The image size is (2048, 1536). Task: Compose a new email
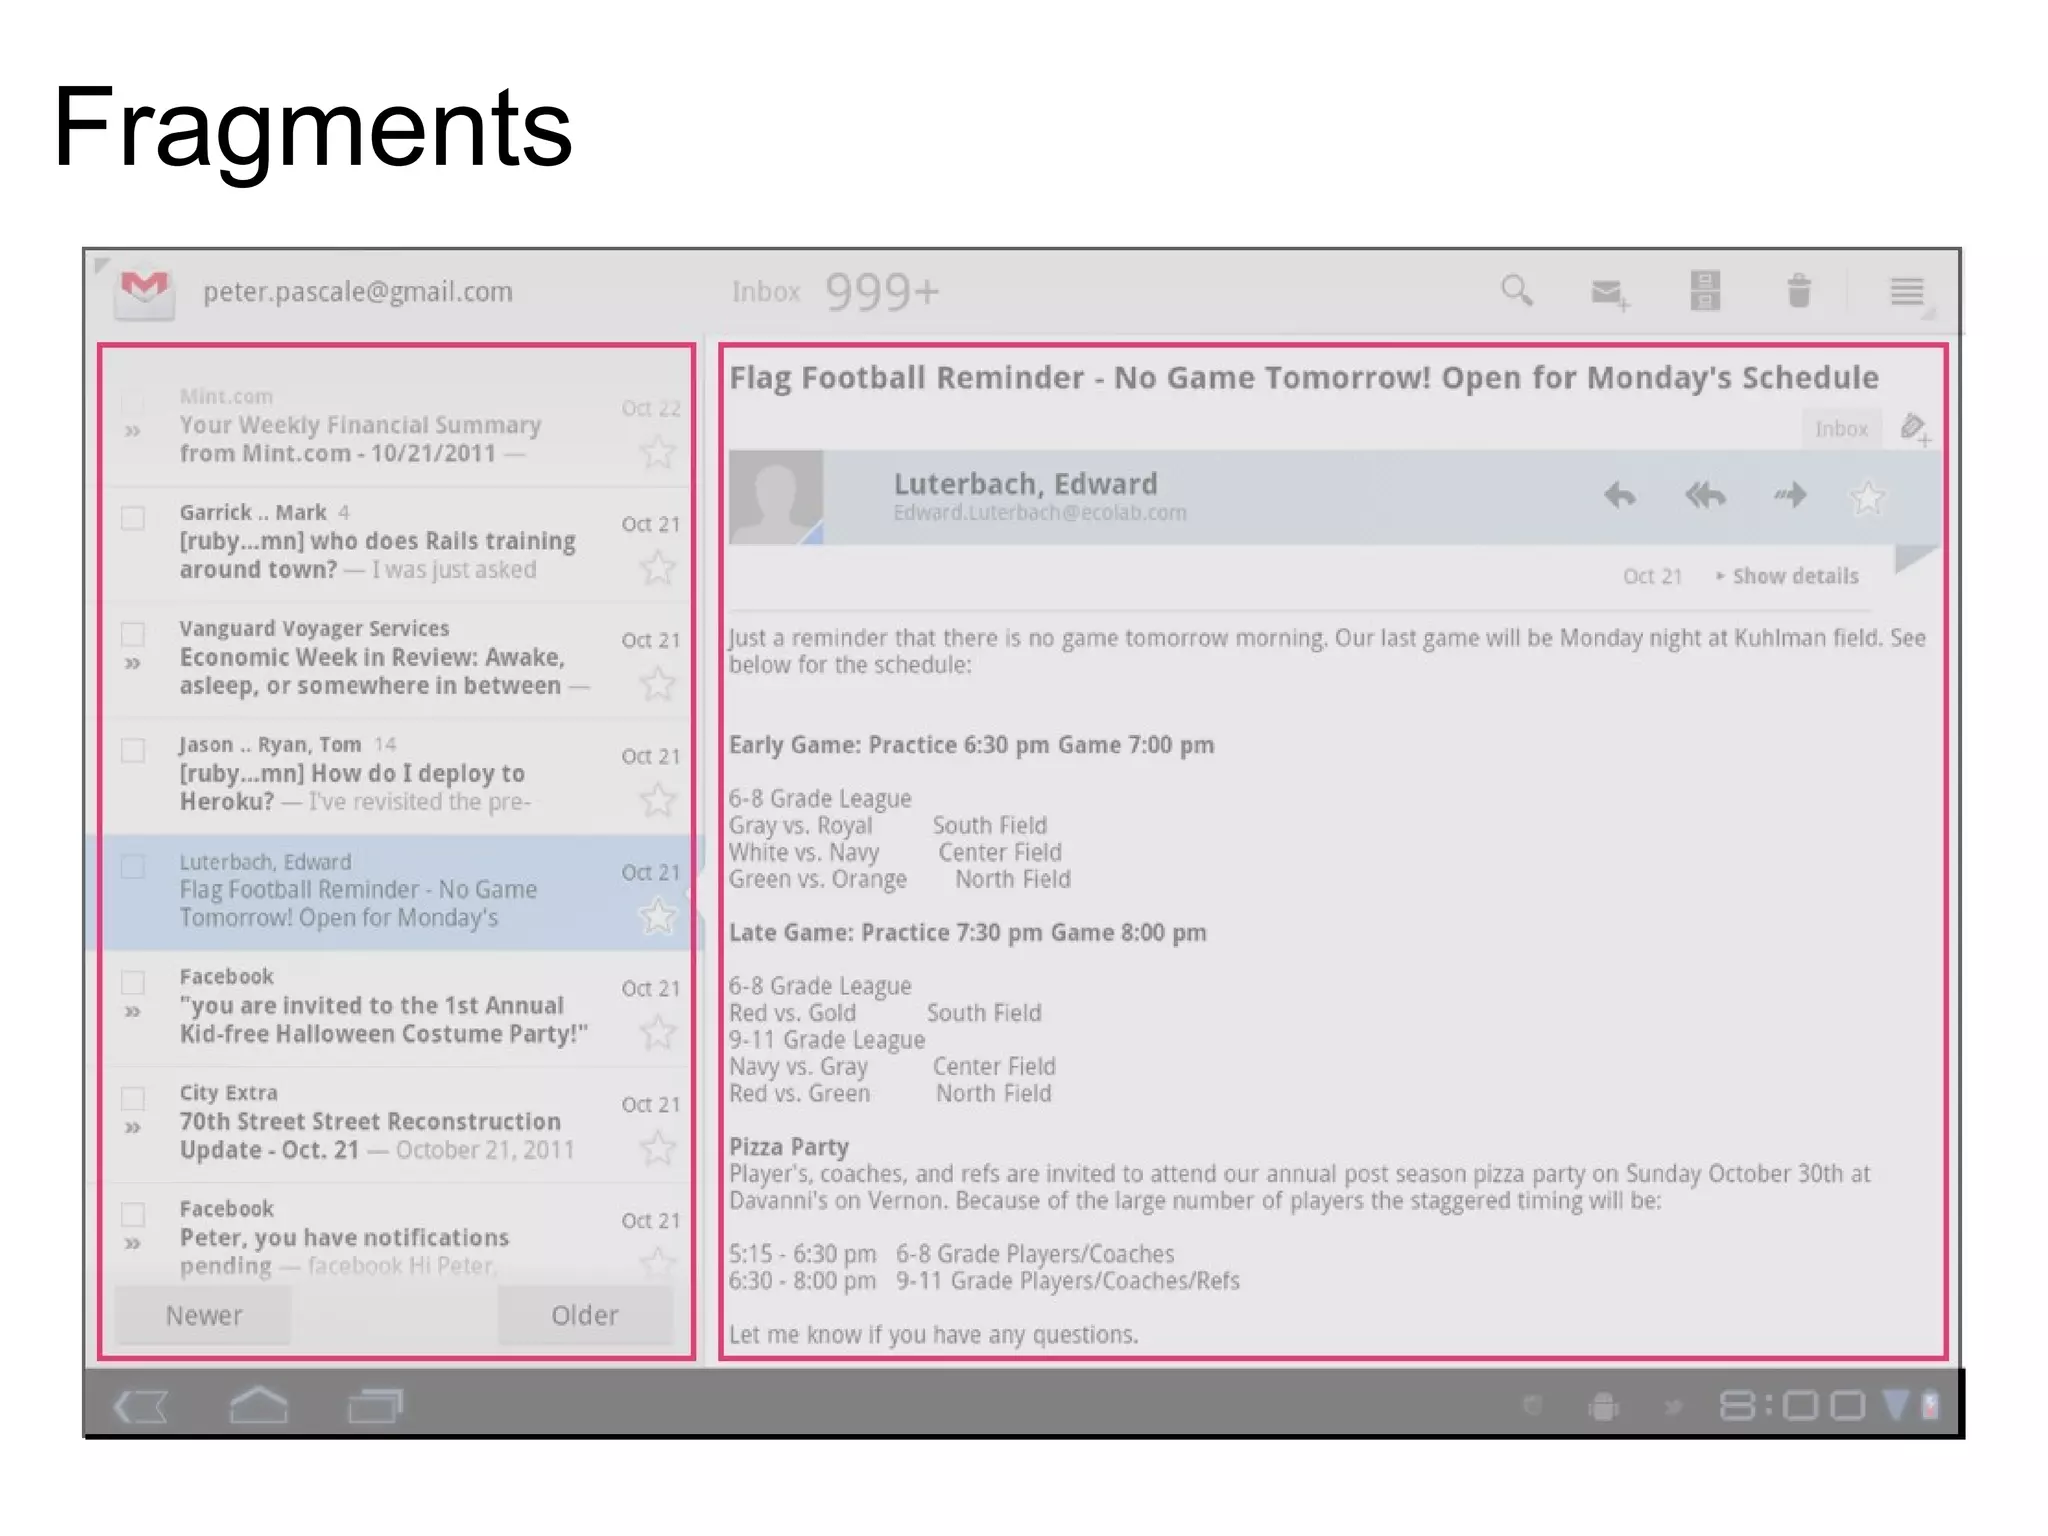click(x=1609, y=293)
